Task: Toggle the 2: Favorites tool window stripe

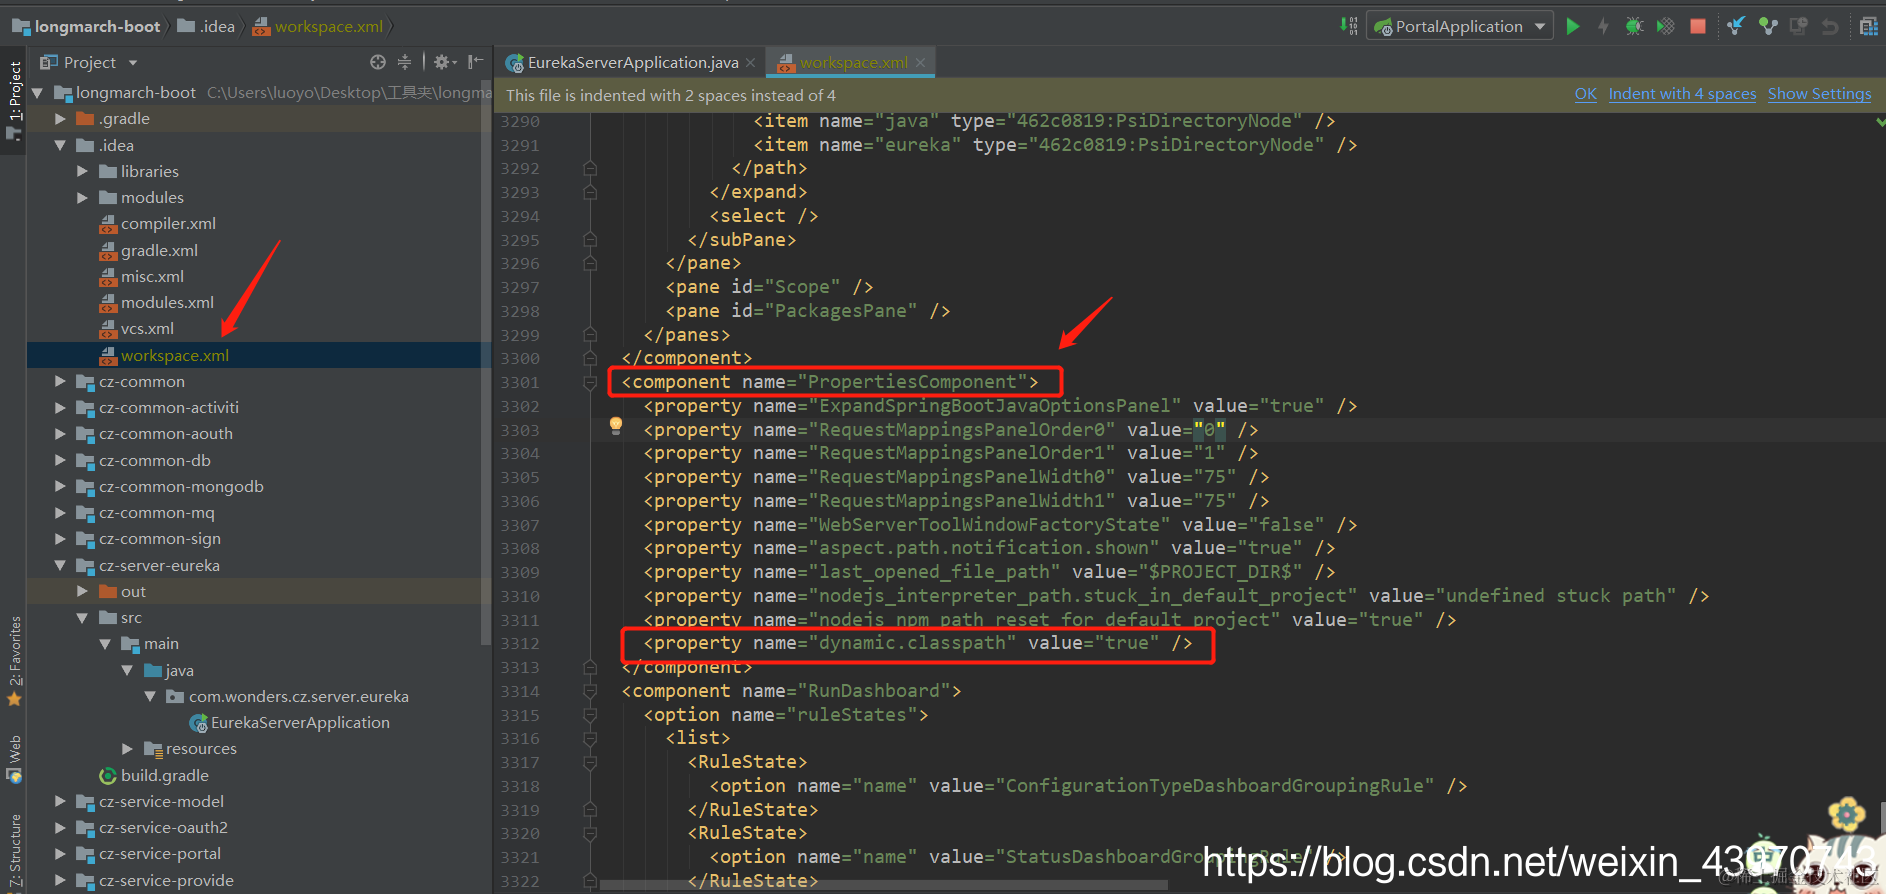Action: tap(14, 660)
